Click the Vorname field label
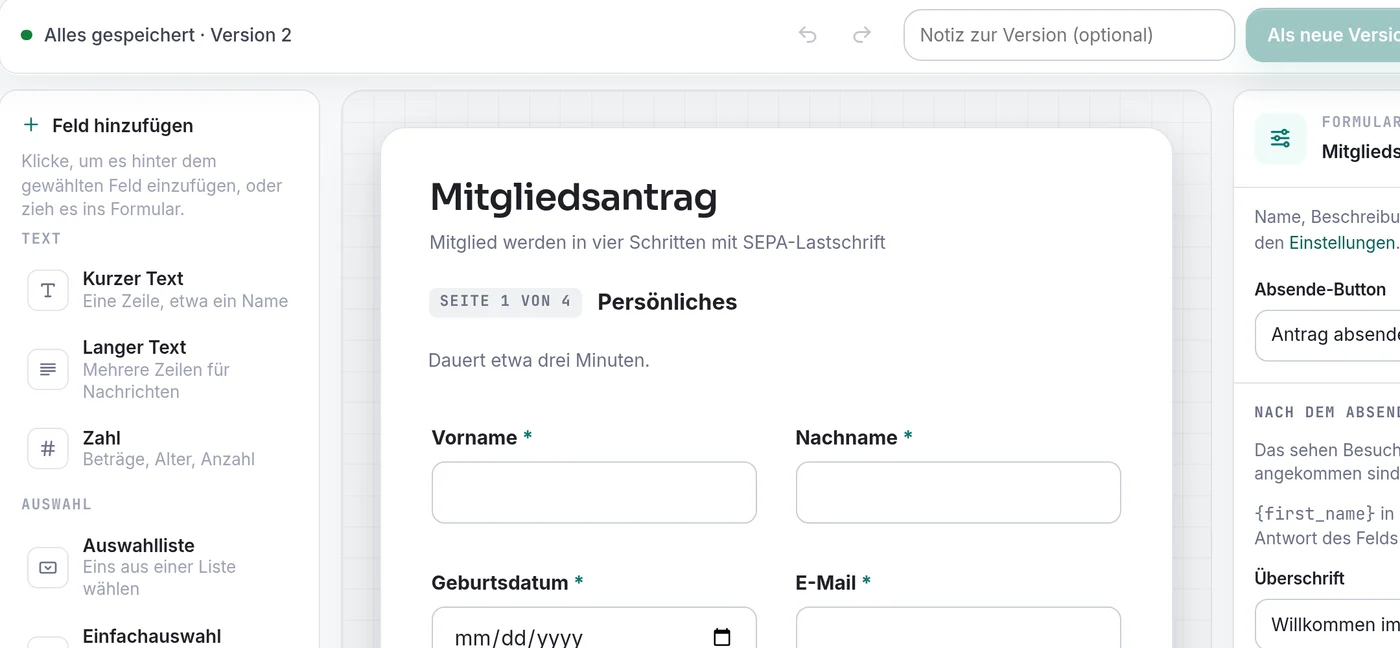This screenshot has width=1400, height=648. 474,437
